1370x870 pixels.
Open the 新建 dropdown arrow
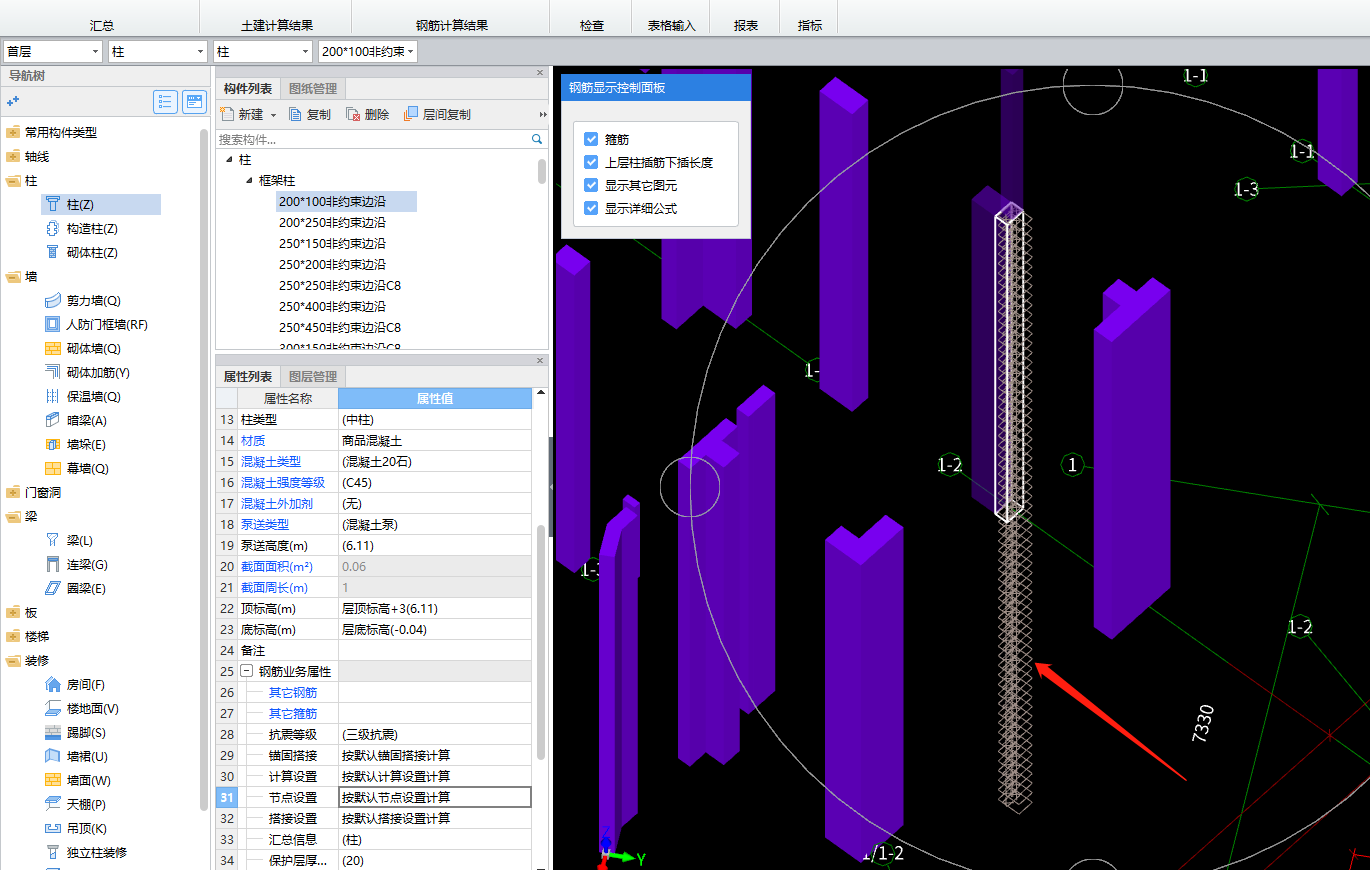[271, 115]
